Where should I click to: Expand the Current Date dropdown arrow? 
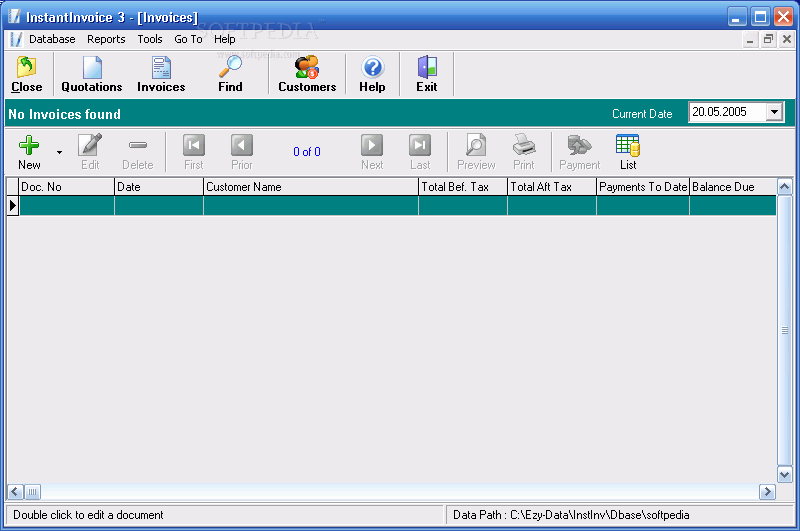(x=774, y=112)
